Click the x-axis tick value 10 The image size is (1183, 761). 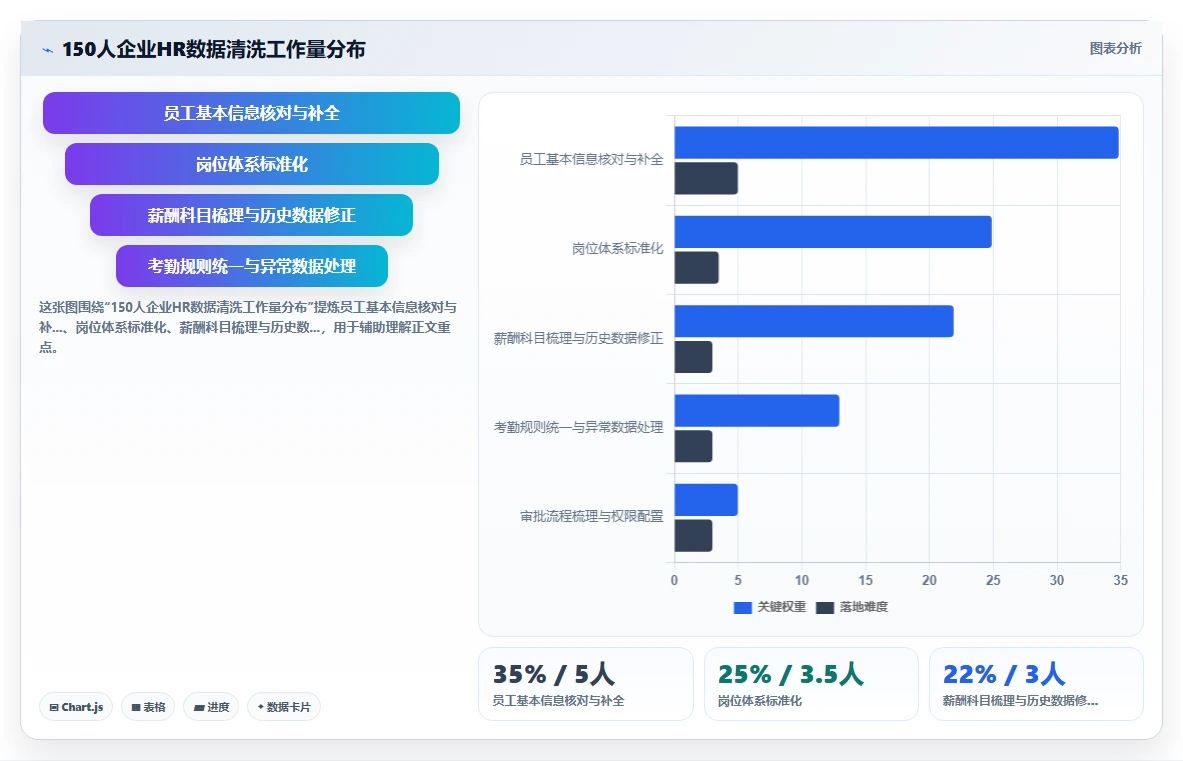coord(802,580)
